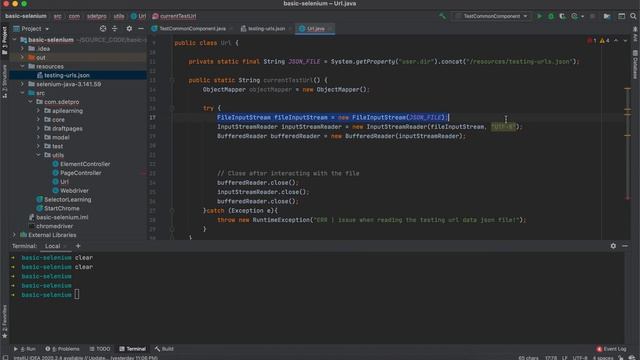Image resolution: width=640 pixels, height=360 pixels.
Task: Click the sdetpro breadcrumb in navigation bar
Action: point(97,16)
